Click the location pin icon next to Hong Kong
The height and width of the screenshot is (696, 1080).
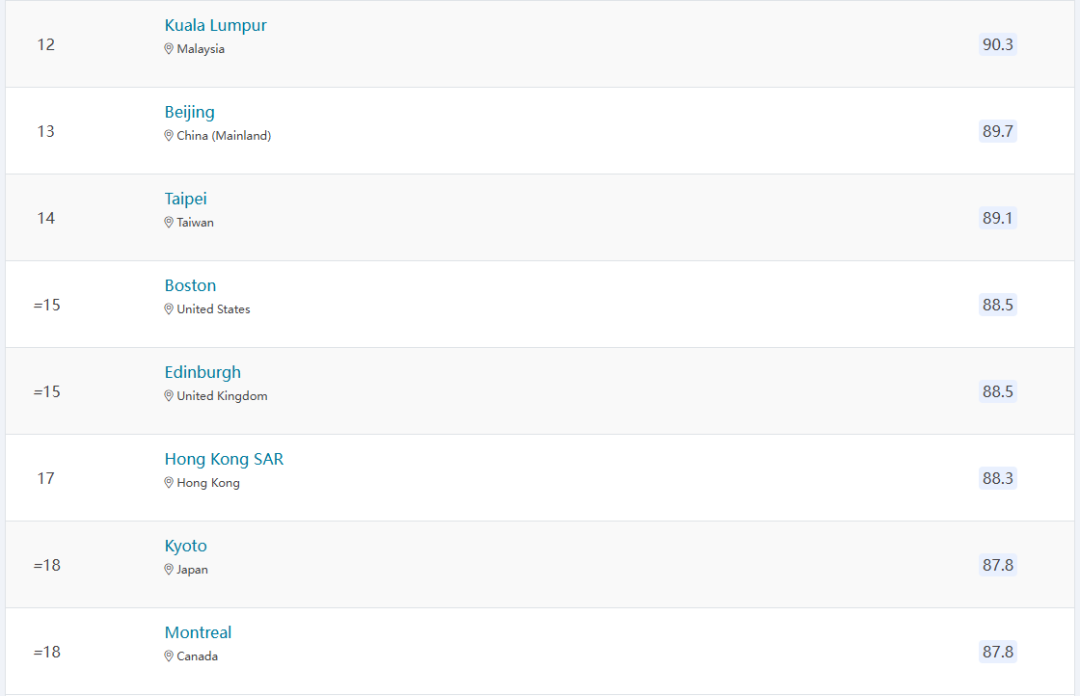pos(169,483)
